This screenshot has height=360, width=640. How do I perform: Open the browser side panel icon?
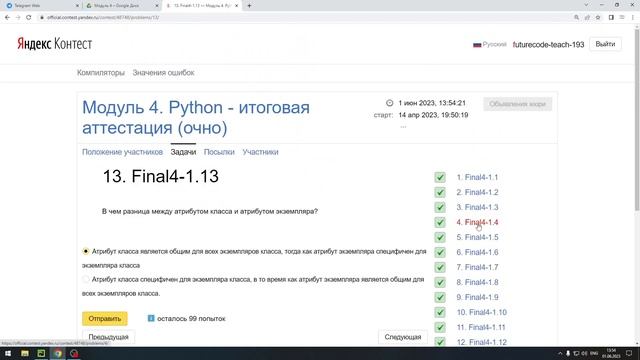(x=611, y=18)
